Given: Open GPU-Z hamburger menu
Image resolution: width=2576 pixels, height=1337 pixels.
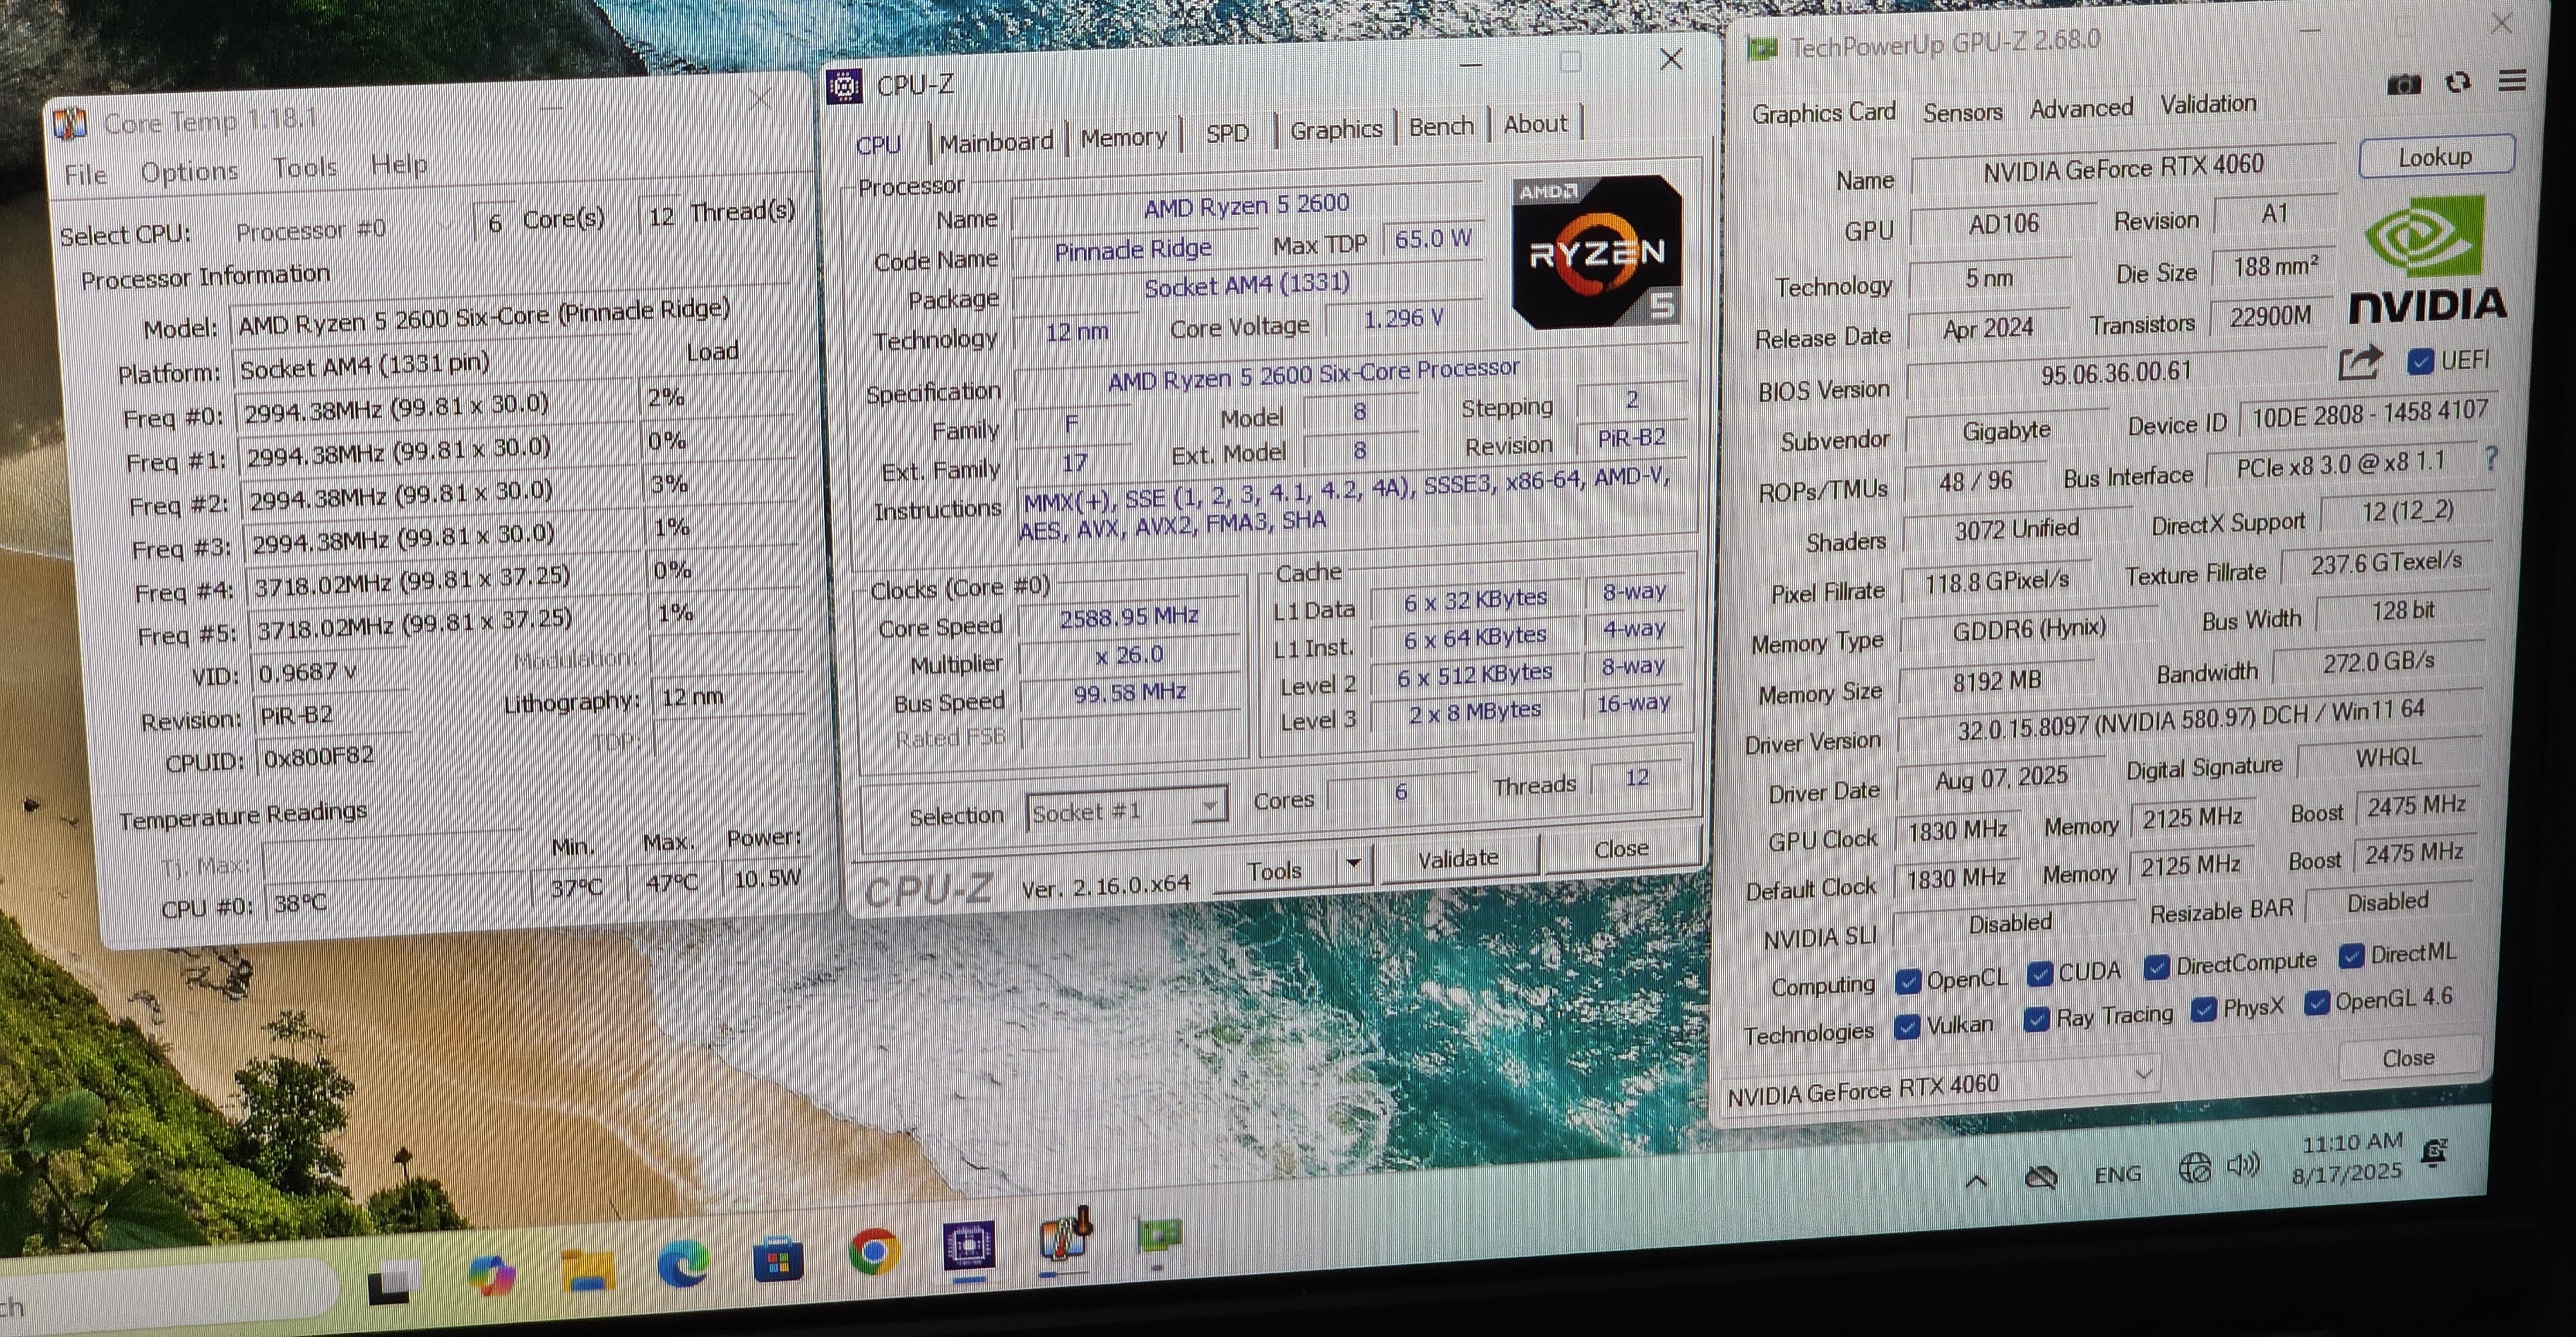Looking at the screenshot, I should pos(2512,80).
